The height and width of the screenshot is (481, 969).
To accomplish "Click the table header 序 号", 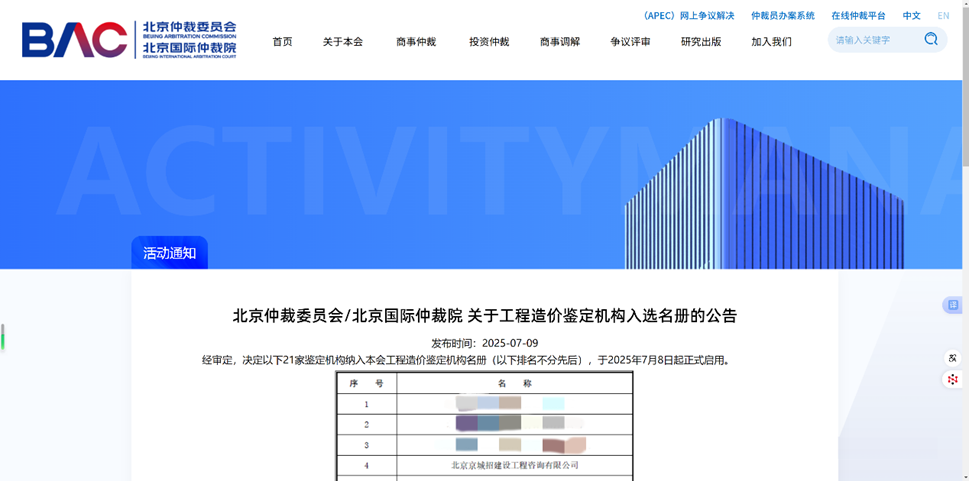I will [x=366, y=384].
